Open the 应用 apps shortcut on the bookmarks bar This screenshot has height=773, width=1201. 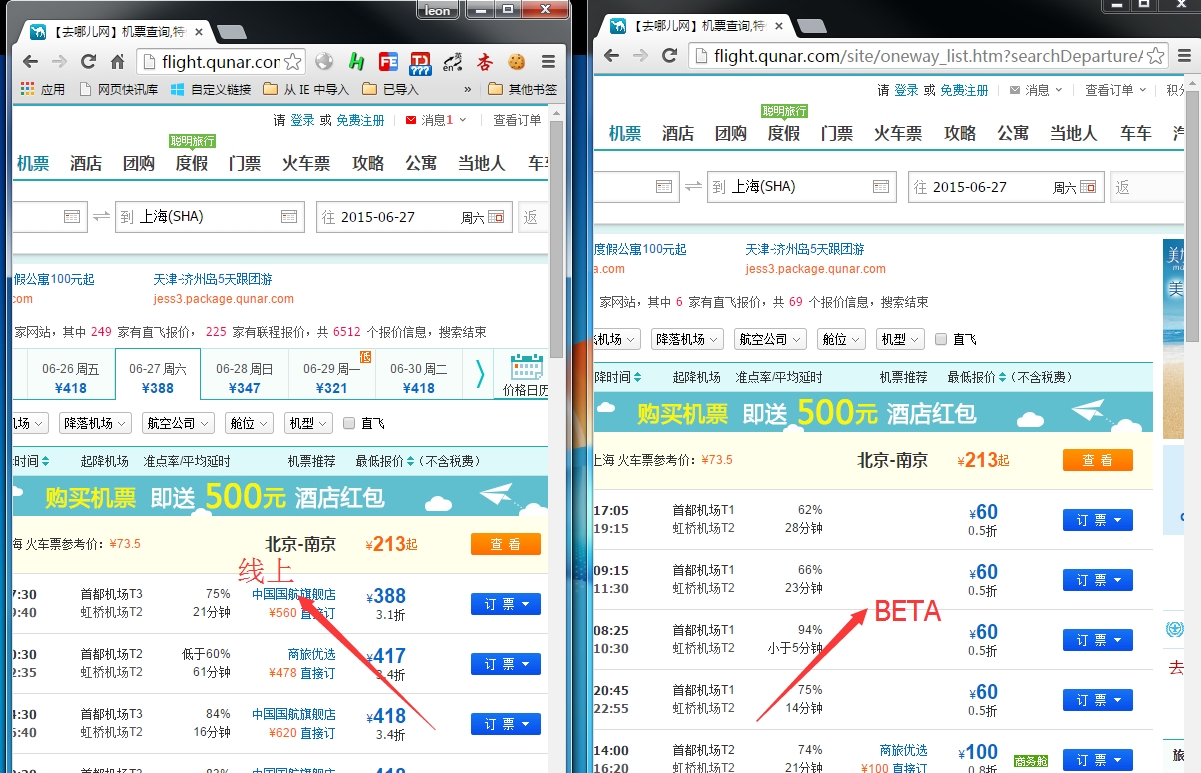43,89
